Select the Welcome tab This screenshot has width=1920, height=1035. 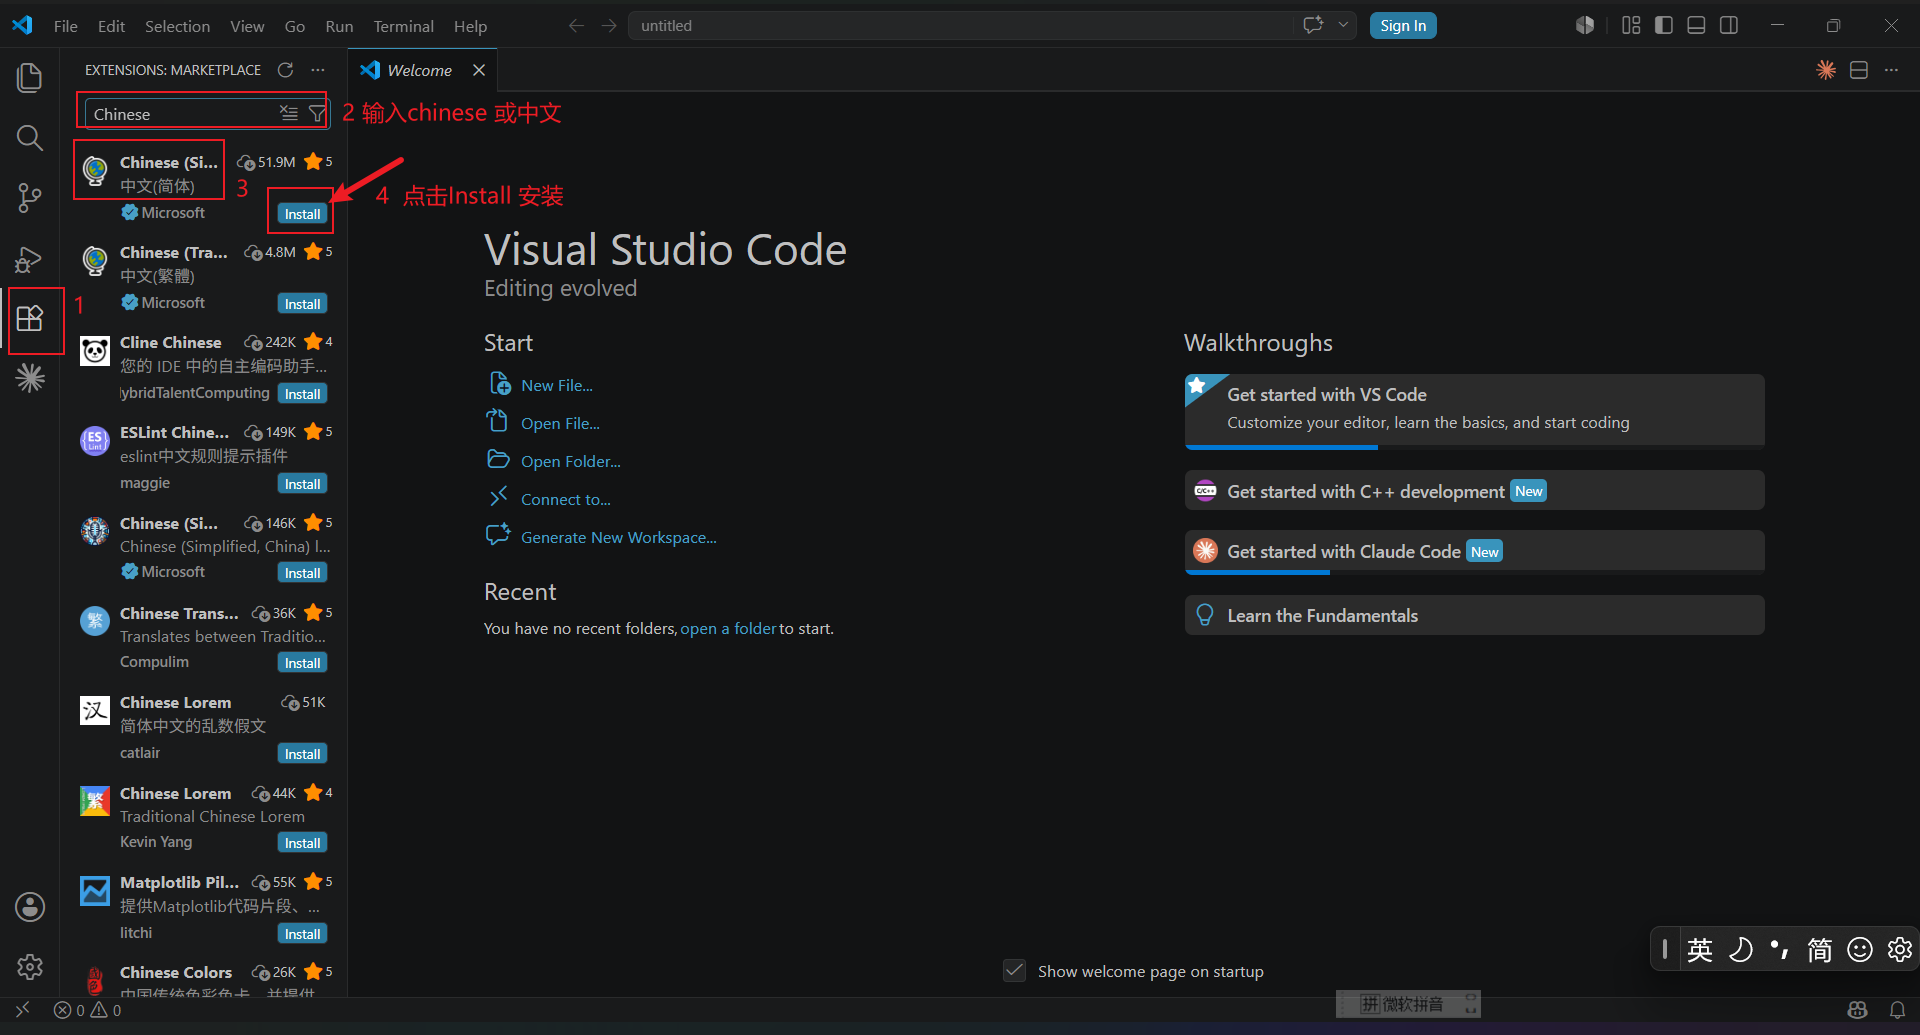420,70
